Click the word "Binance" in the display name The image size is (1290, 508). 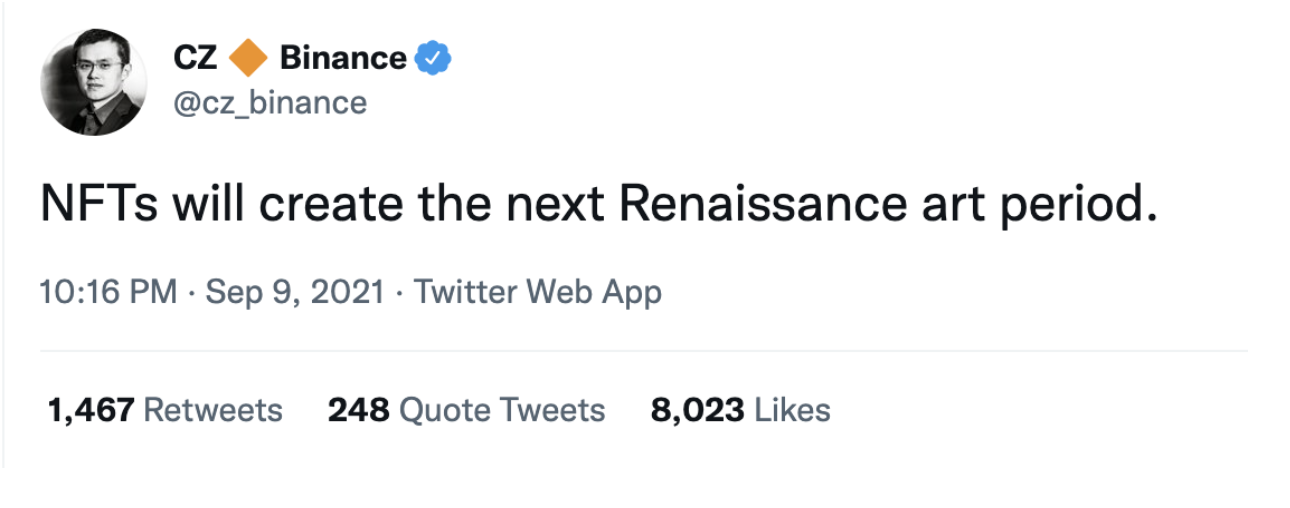pyautogui.click(x=343, y=59)
